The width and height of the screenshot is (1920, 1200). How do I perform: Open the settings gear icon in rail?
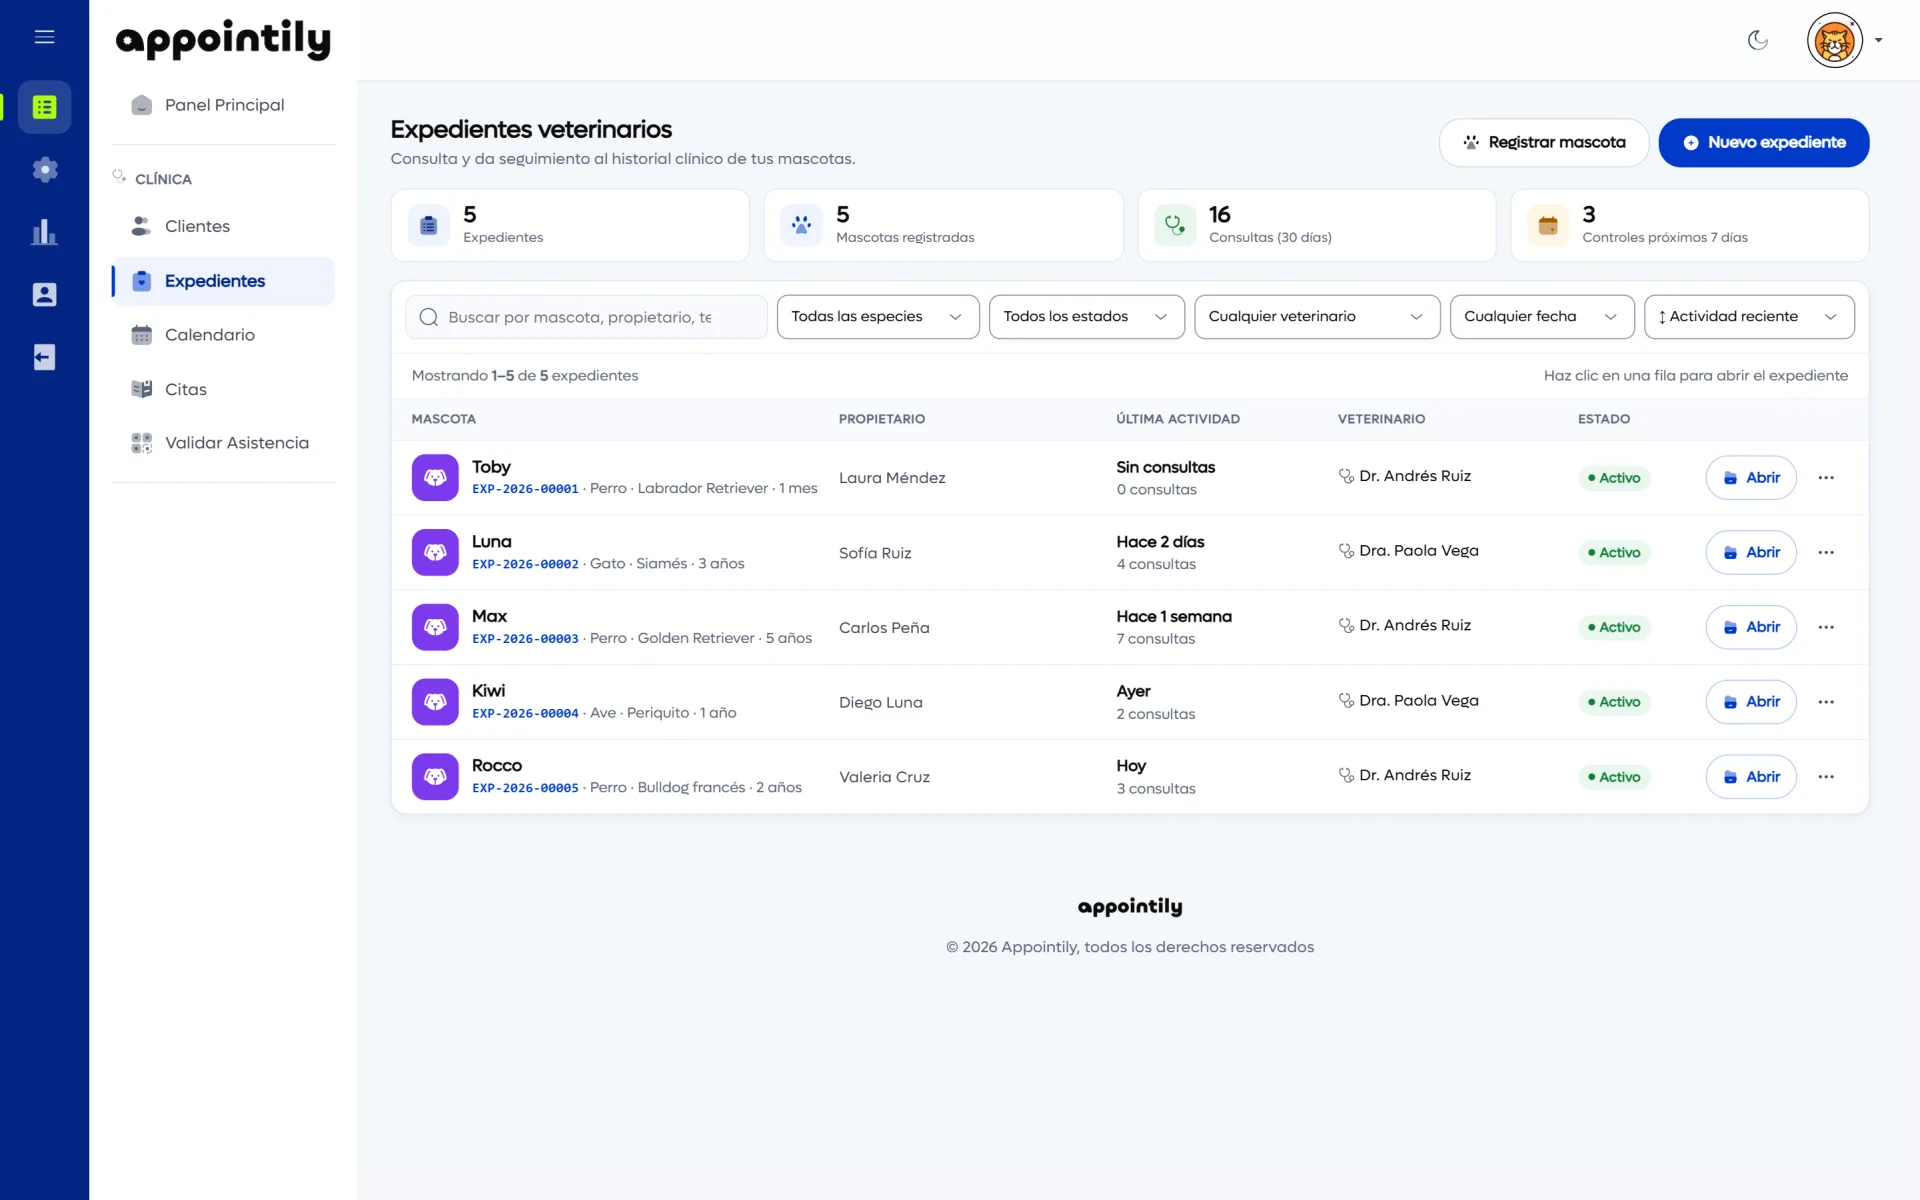(44, 169)
